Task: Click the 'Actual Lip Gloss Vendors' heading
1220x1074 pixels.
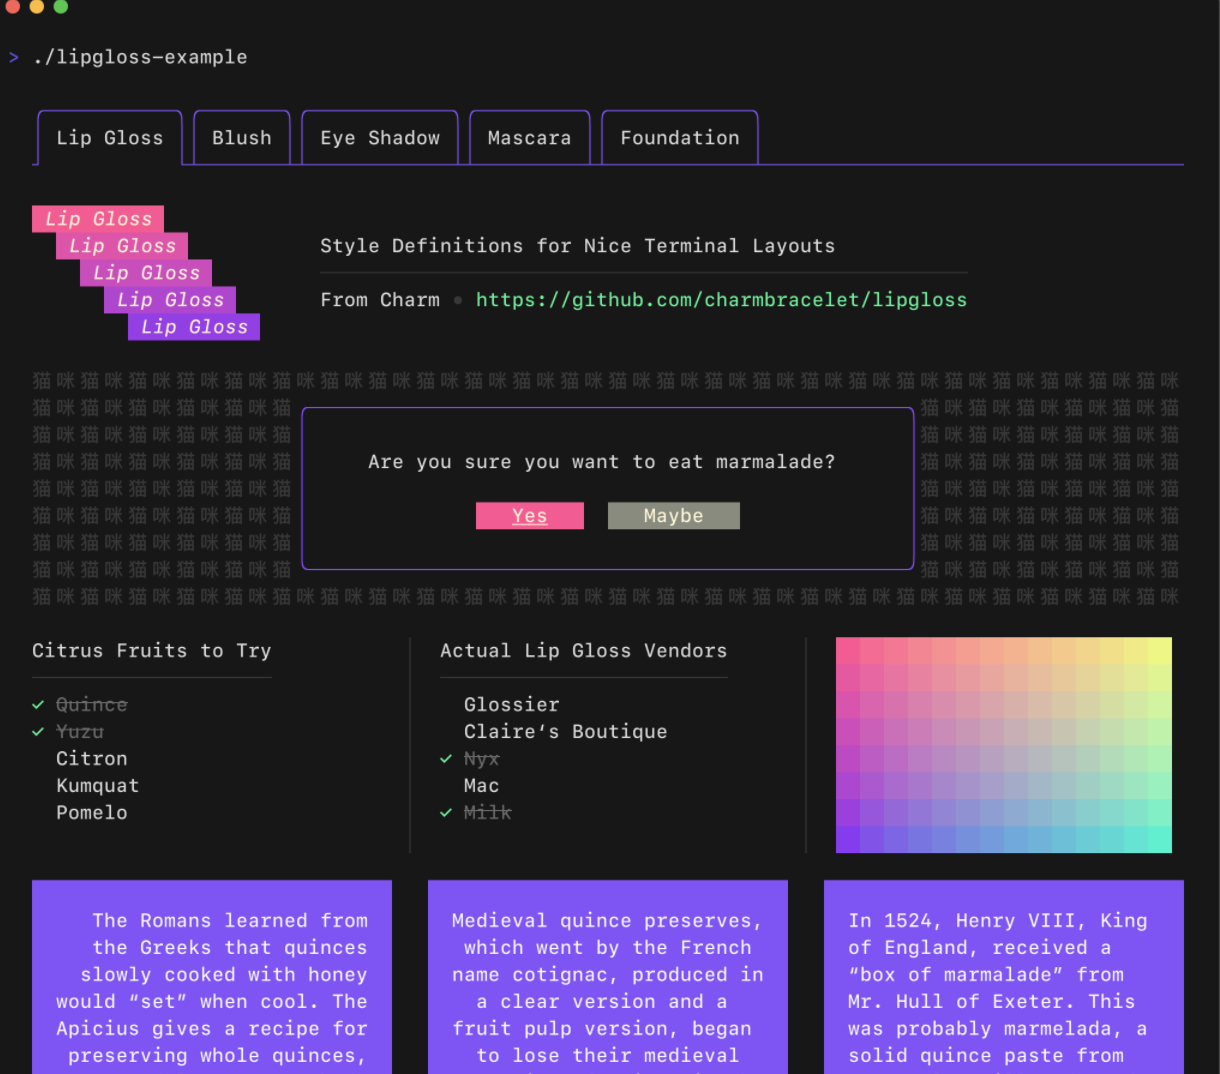Action: (x=584, y=651)
